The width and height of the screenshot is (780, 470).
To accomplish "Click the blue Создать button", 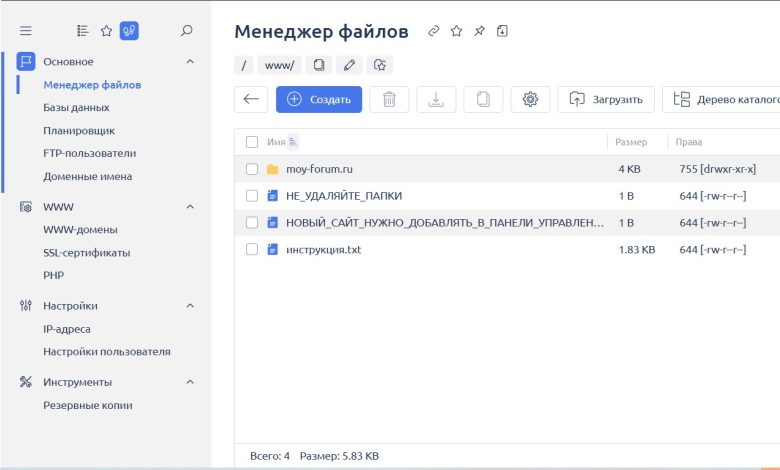I will pos(319,99).
